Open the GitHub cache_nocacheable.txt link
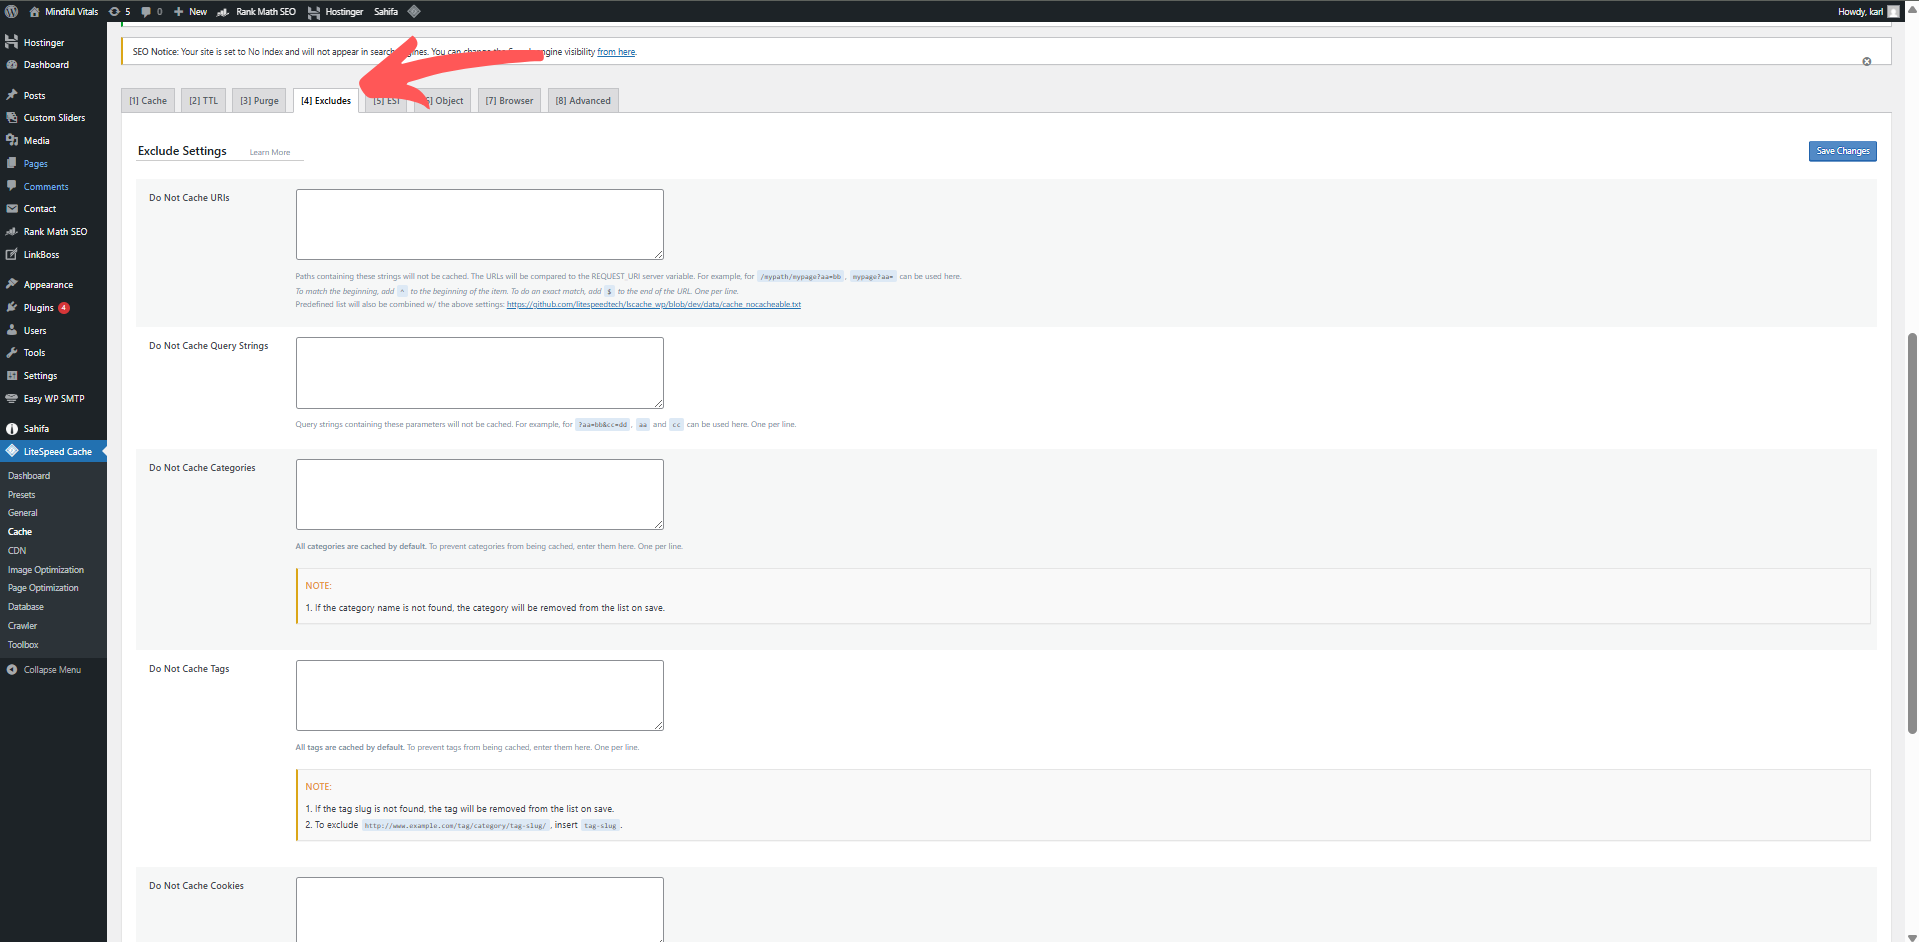Screen dimensions: 1919x942 (x=653, y=304)
